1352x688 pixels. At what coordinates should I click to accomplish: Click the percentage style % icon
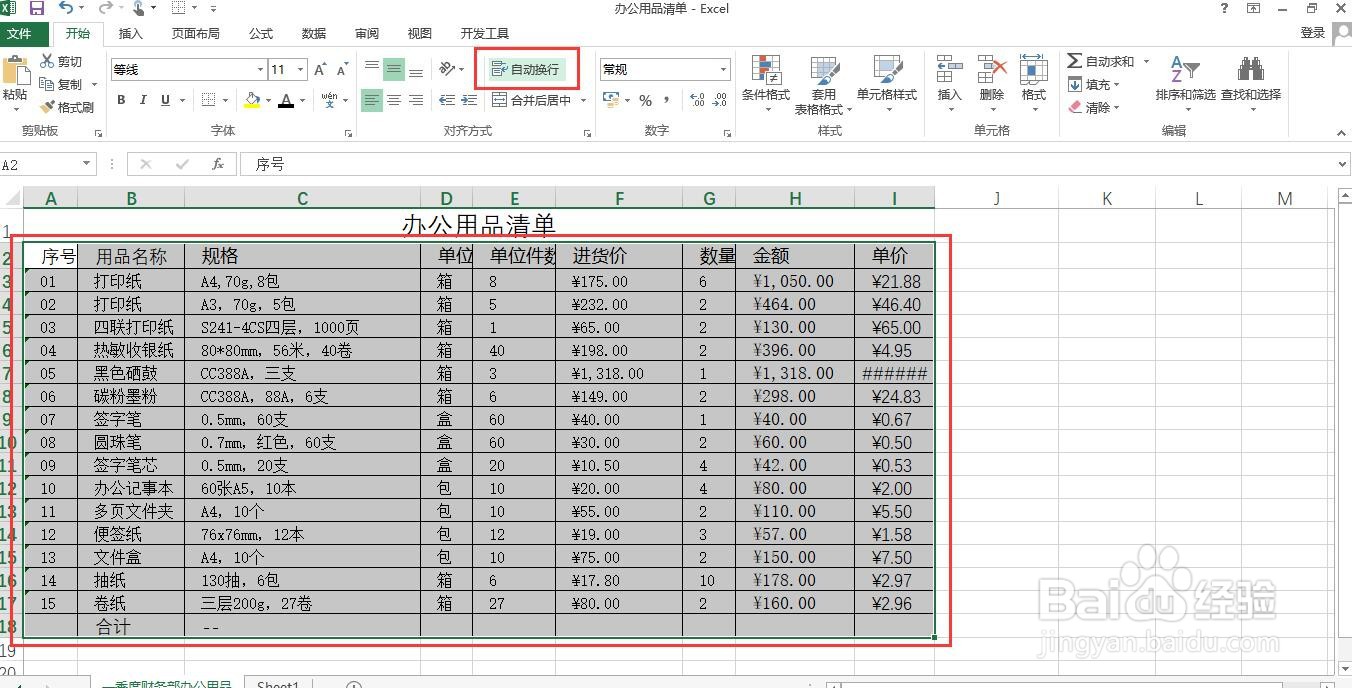point(646,101)
